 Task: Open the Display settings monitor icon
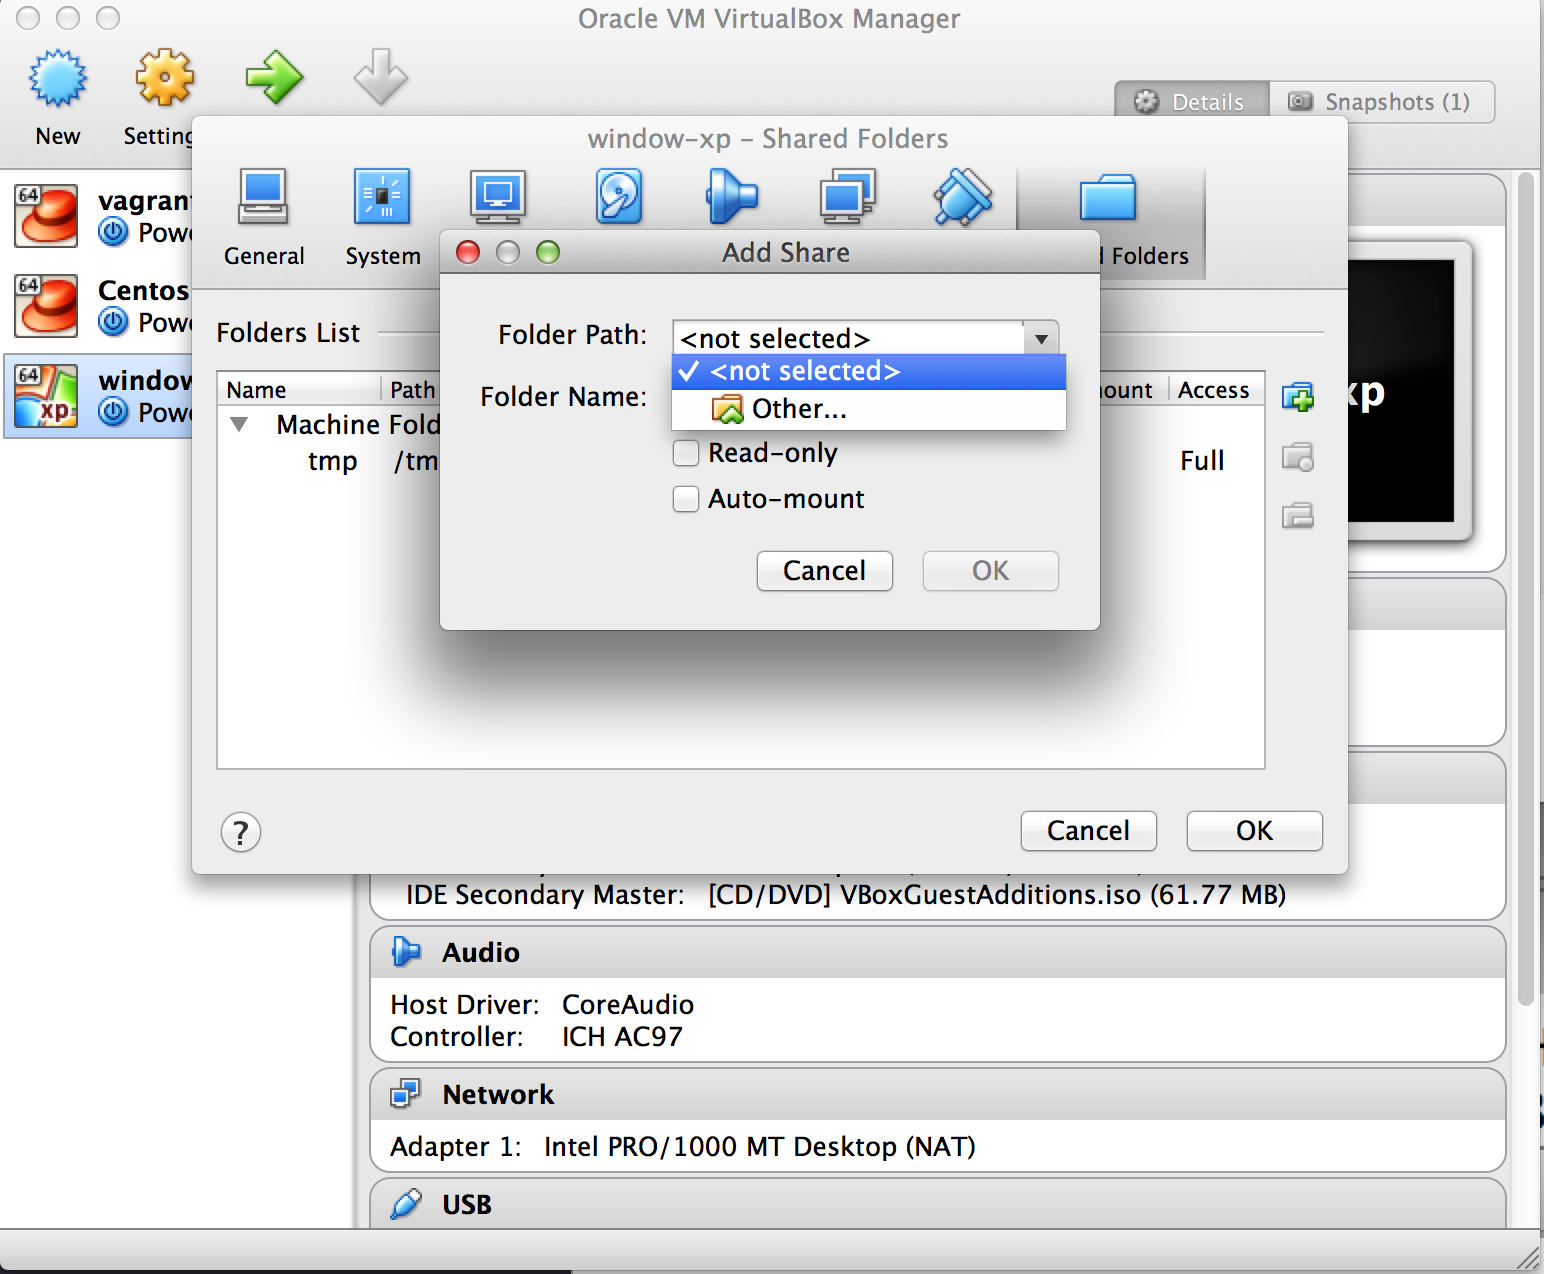click(498, 197)
